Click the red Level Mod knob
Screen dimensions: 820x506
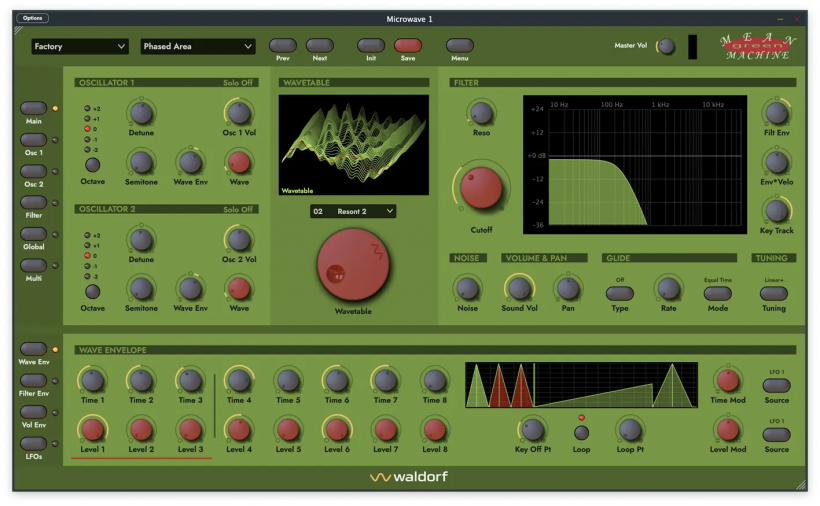click(x=727, y=430)
